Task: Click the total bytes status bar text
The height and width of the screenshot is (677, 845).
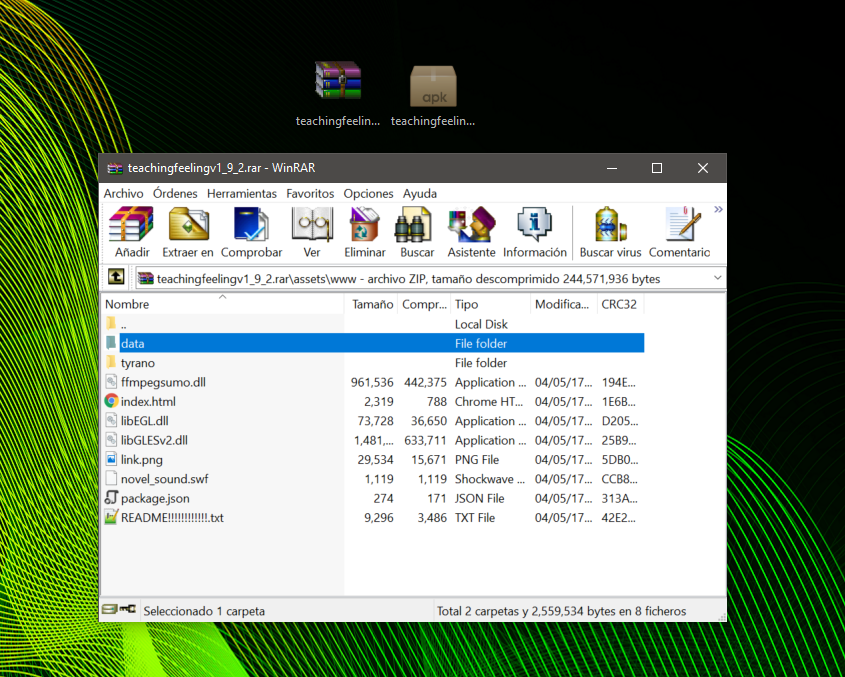Action: pos(561,611)
